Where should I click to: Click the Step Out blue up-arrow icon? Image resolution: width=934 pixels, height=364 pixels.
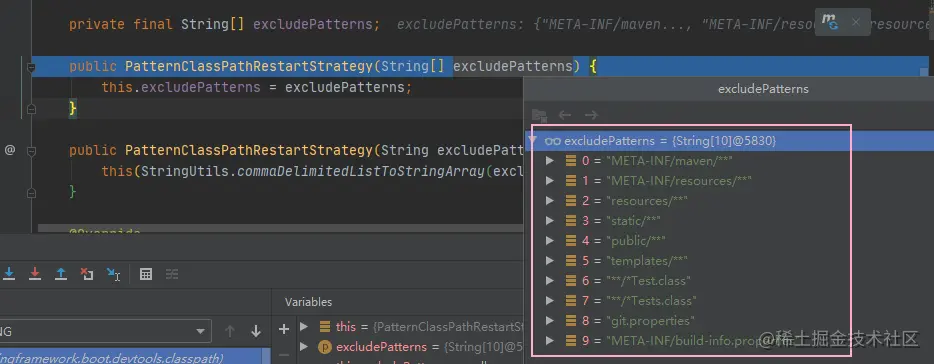61,273
